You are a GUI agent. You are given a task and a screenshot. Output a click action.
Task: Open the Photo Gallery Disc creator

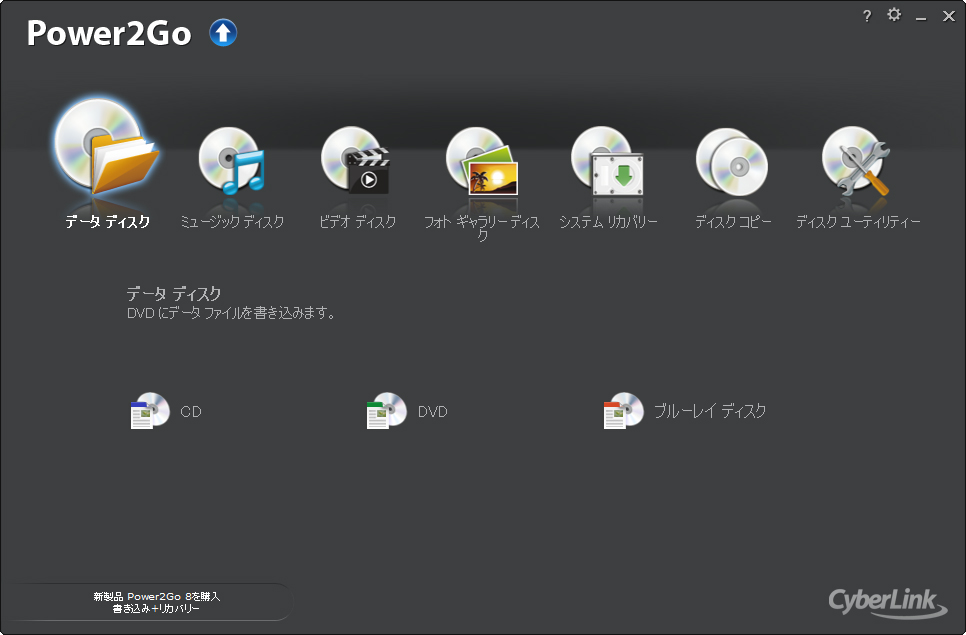coord(482,165)
